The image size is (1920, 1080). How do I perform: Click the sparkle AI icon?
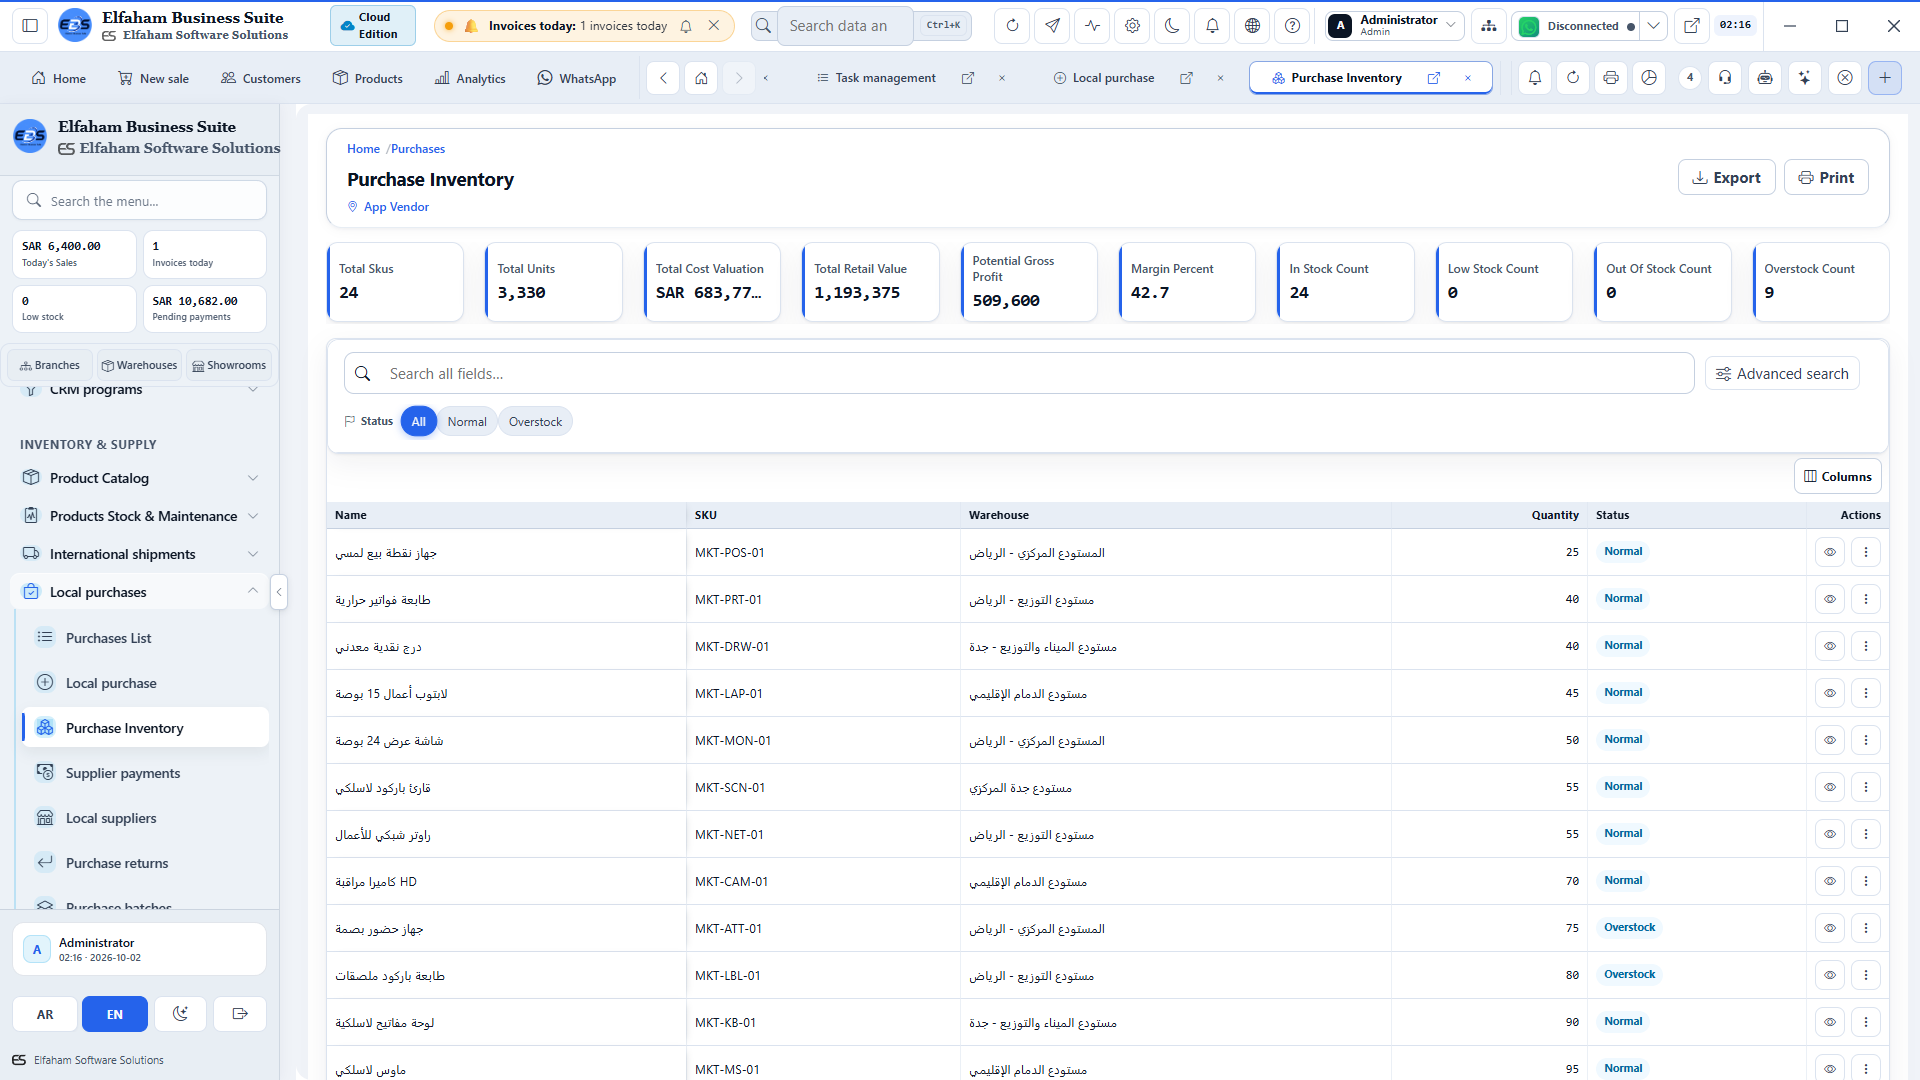[1805, 78]
